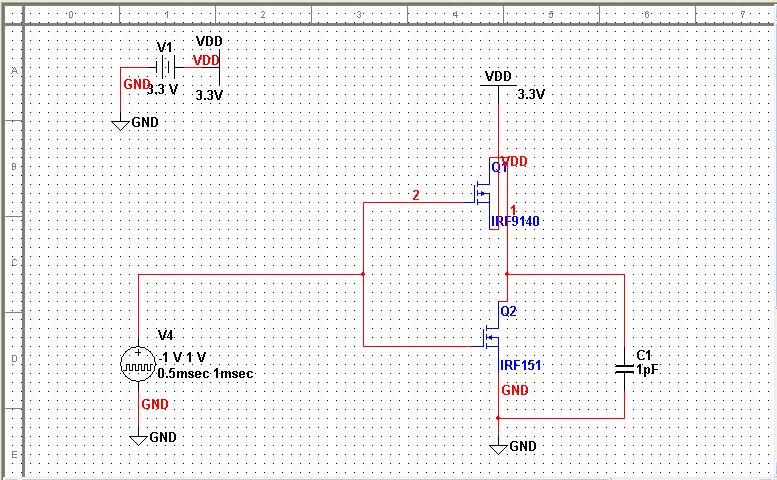777x480 pixels.
Task: Click output junction dot between Q1 and Q2
Action: click(x=507, y=274)
